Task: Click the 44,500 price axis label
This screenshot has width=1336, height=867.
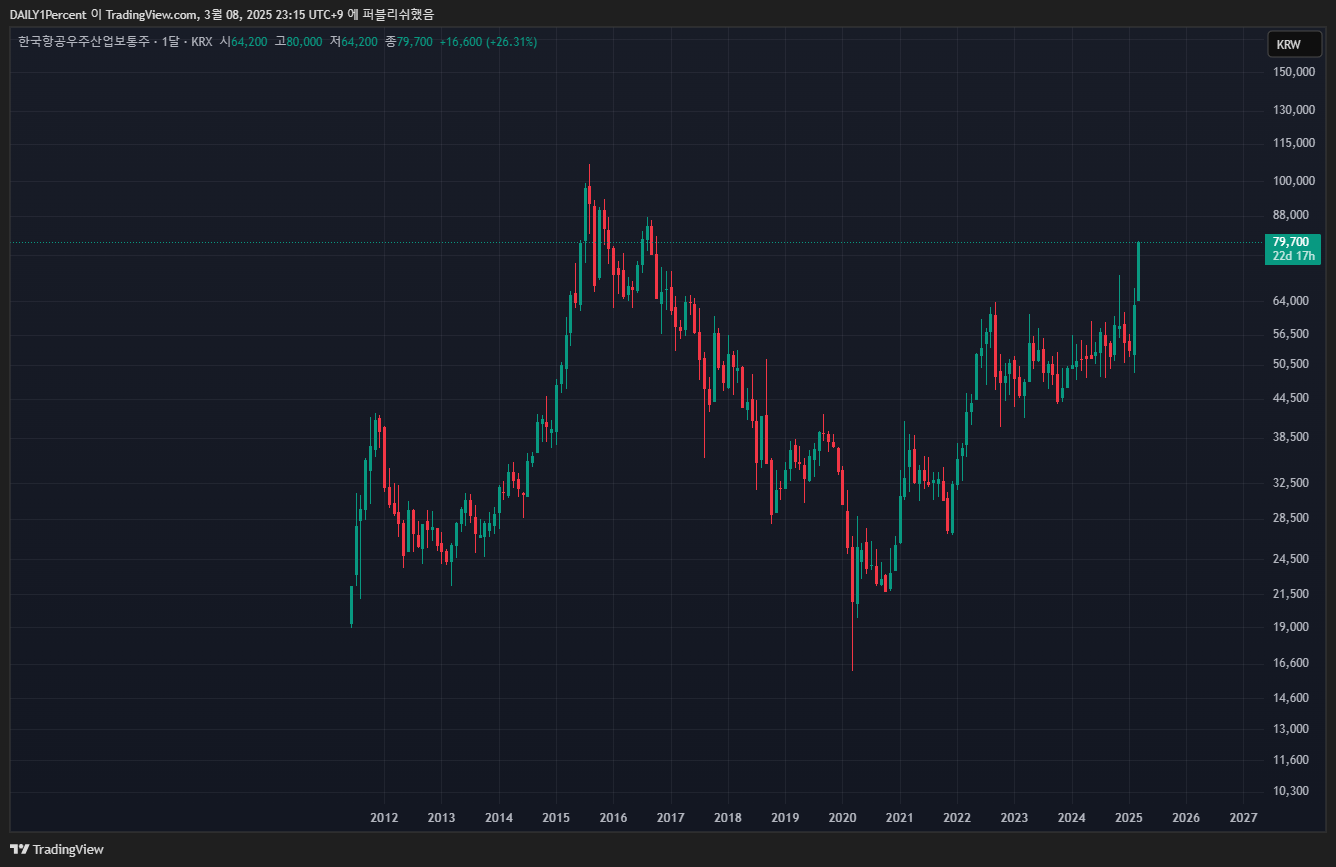Action: 1289,398
